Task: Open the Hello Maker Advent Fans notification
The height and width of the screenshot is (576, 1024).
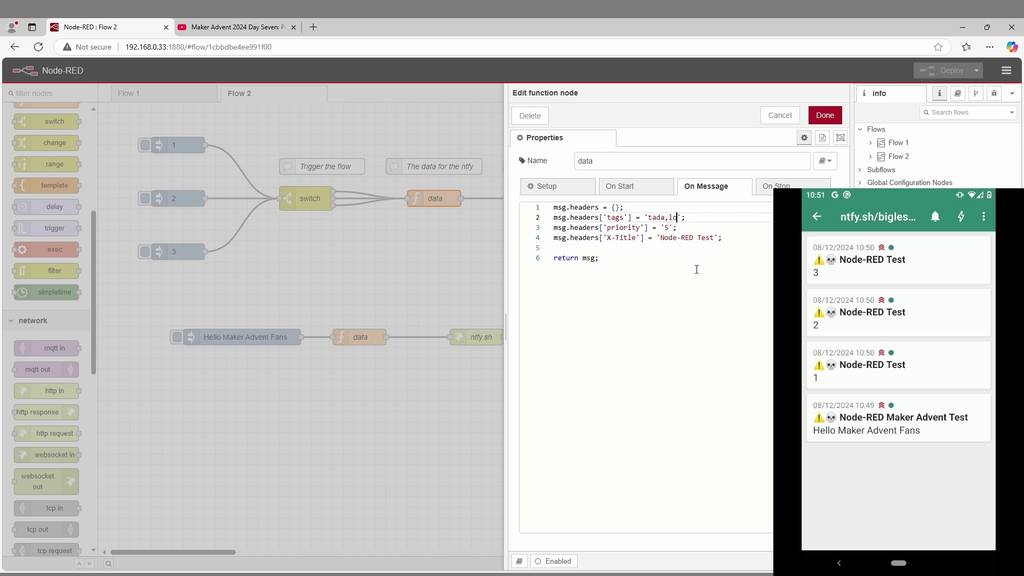Action: (898, 418)
